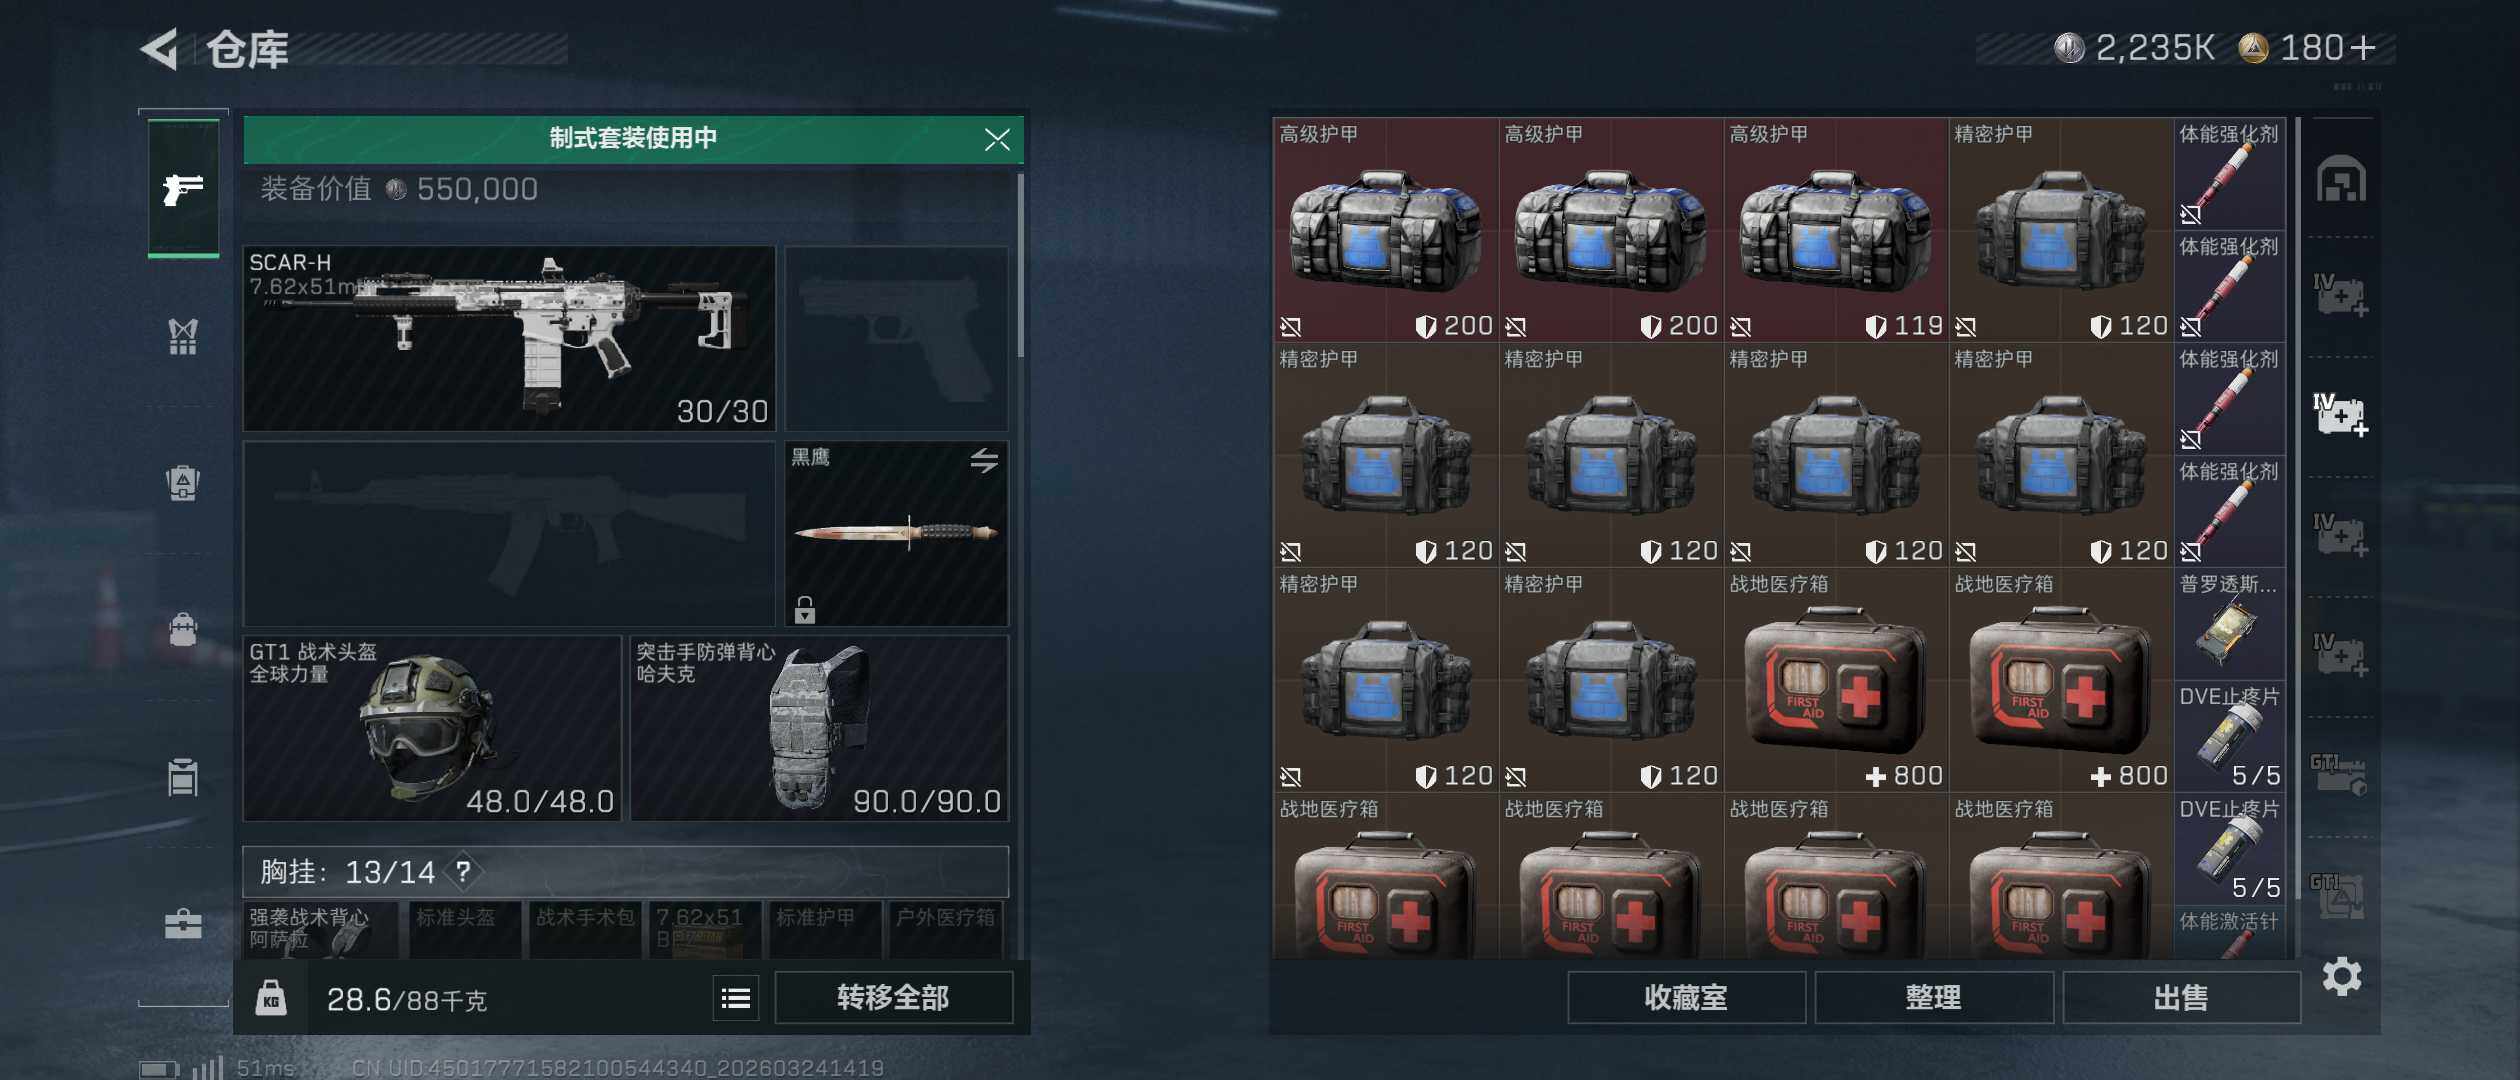Click the 出售 sell button
Viewport: 2520px width, 1080px height.
[x=2181, y=997]
